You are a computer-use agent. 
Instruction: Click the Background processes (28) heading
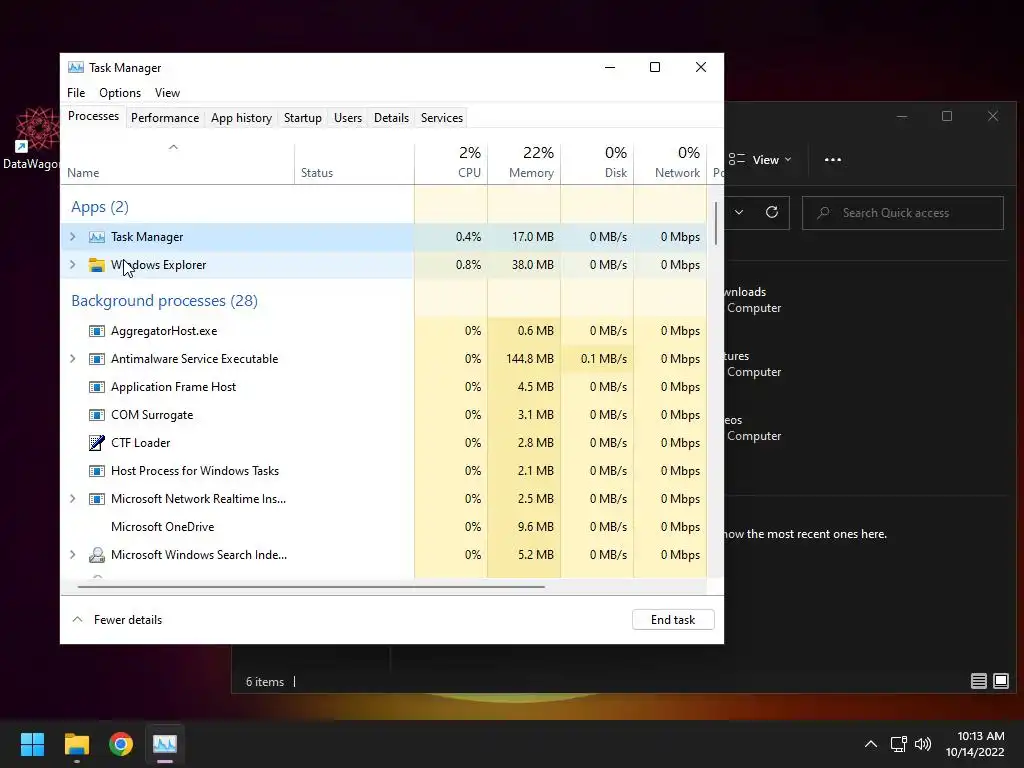pyautogui.click(x=165, y=300)
